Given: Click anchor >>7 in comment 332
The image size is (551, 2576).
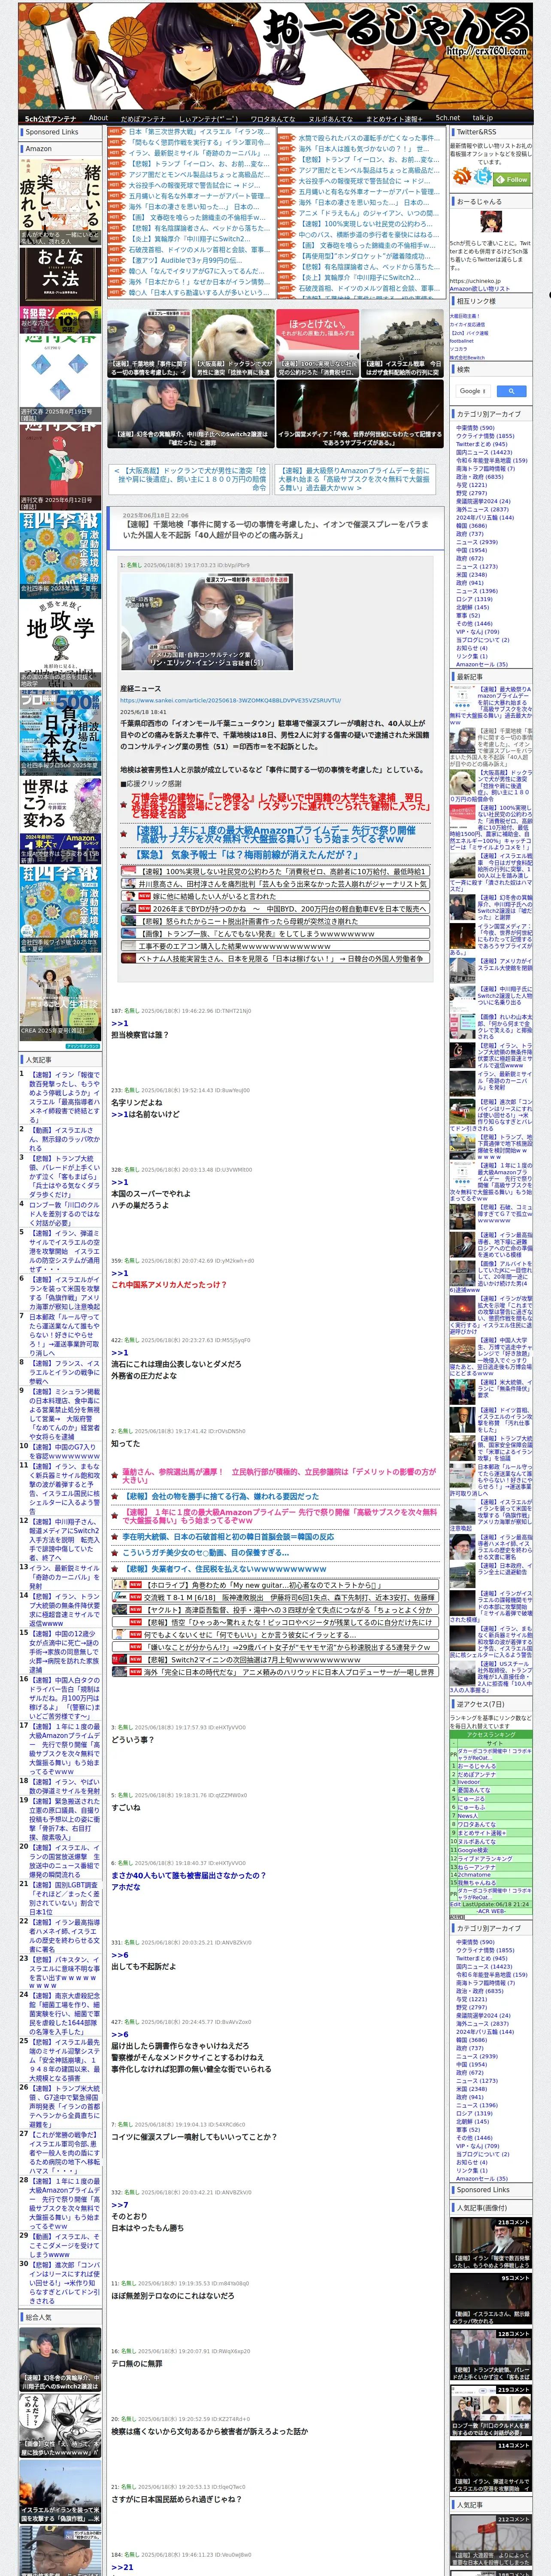Looking at the screenshot, I should 120,2204.
